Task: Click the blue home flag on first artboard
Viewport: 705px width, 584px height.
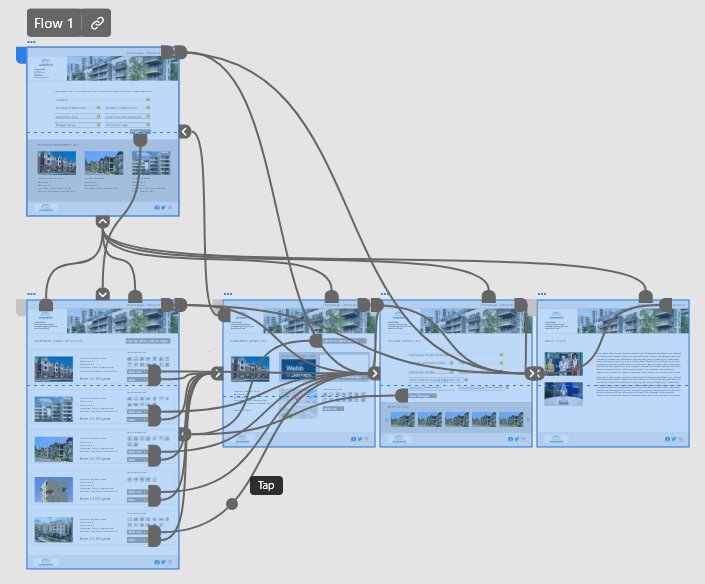Action: pos(20,55)
